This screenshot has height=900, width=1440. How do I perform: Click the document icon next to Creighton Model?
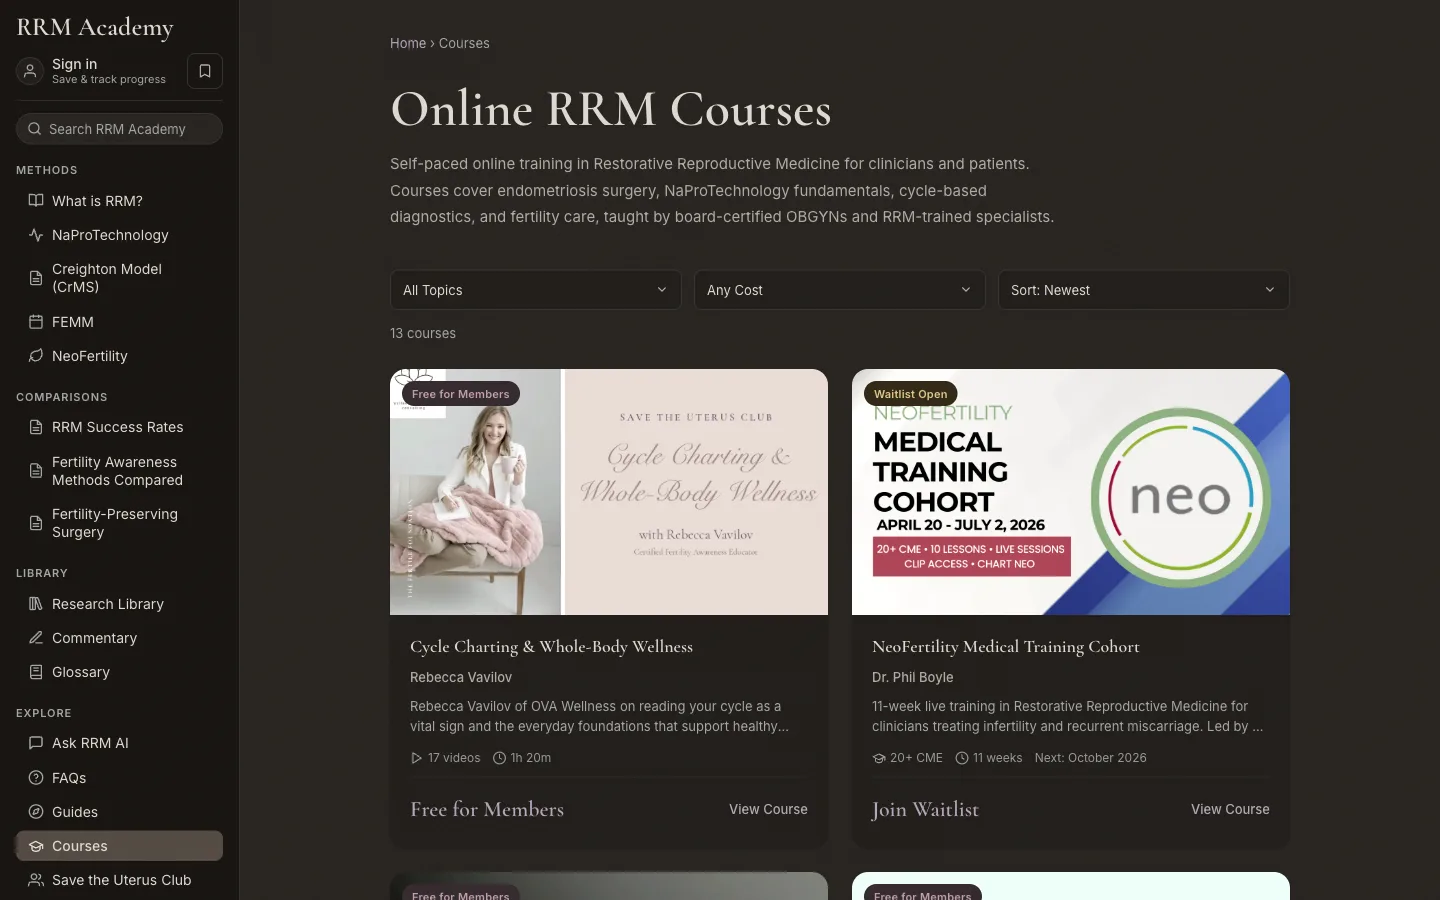(36, 278)
